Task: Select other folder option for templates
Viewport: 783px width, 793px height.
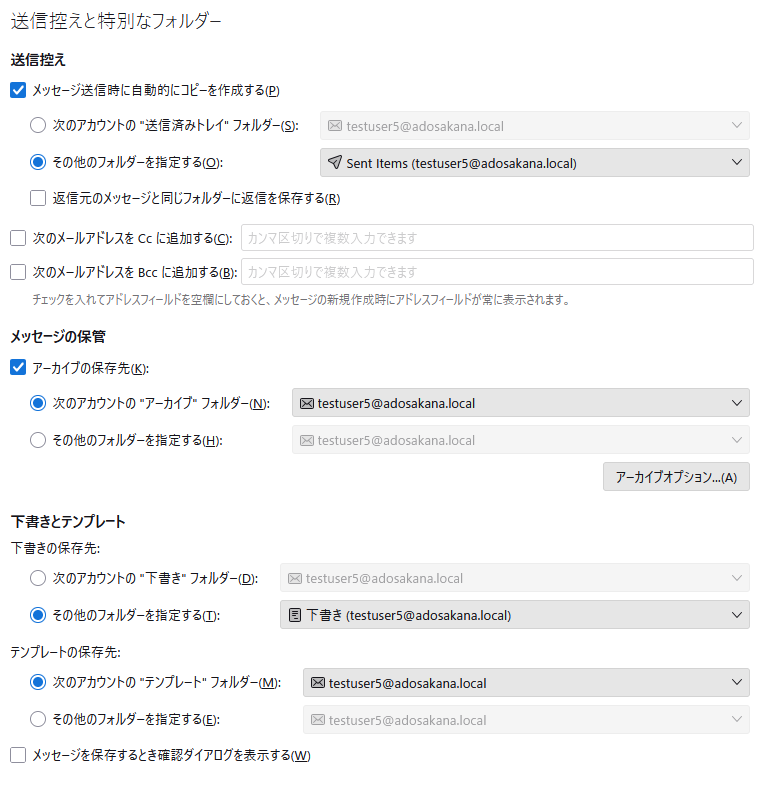Action: click(x=38, y=718)
